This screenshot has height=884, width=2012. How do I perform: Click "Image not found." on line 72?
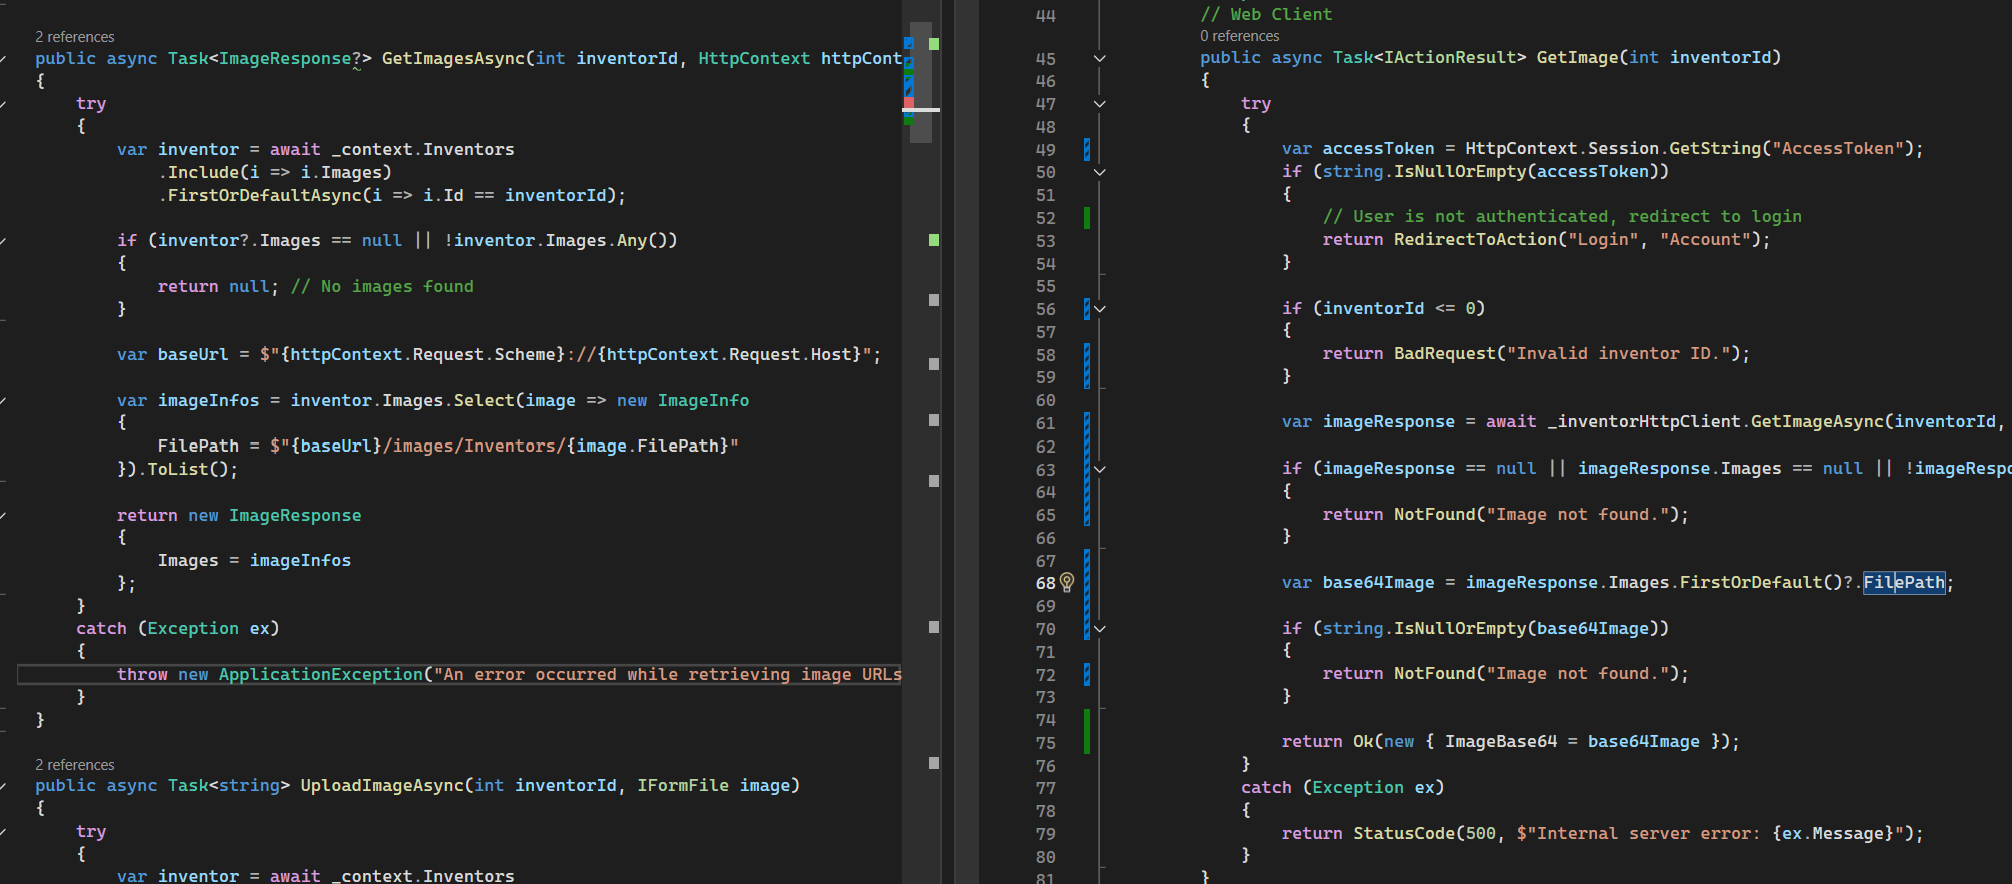click(x=1577, y=673)
